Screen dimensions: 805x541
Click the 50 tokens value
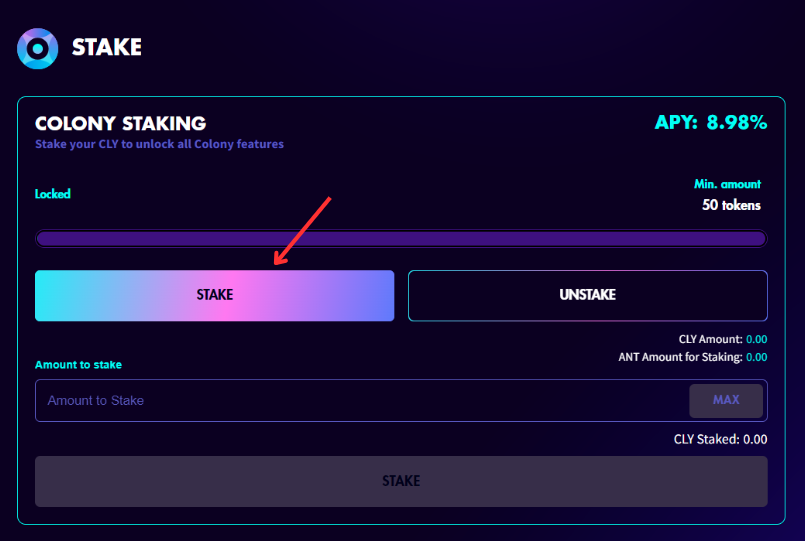(x=732, y=205)
